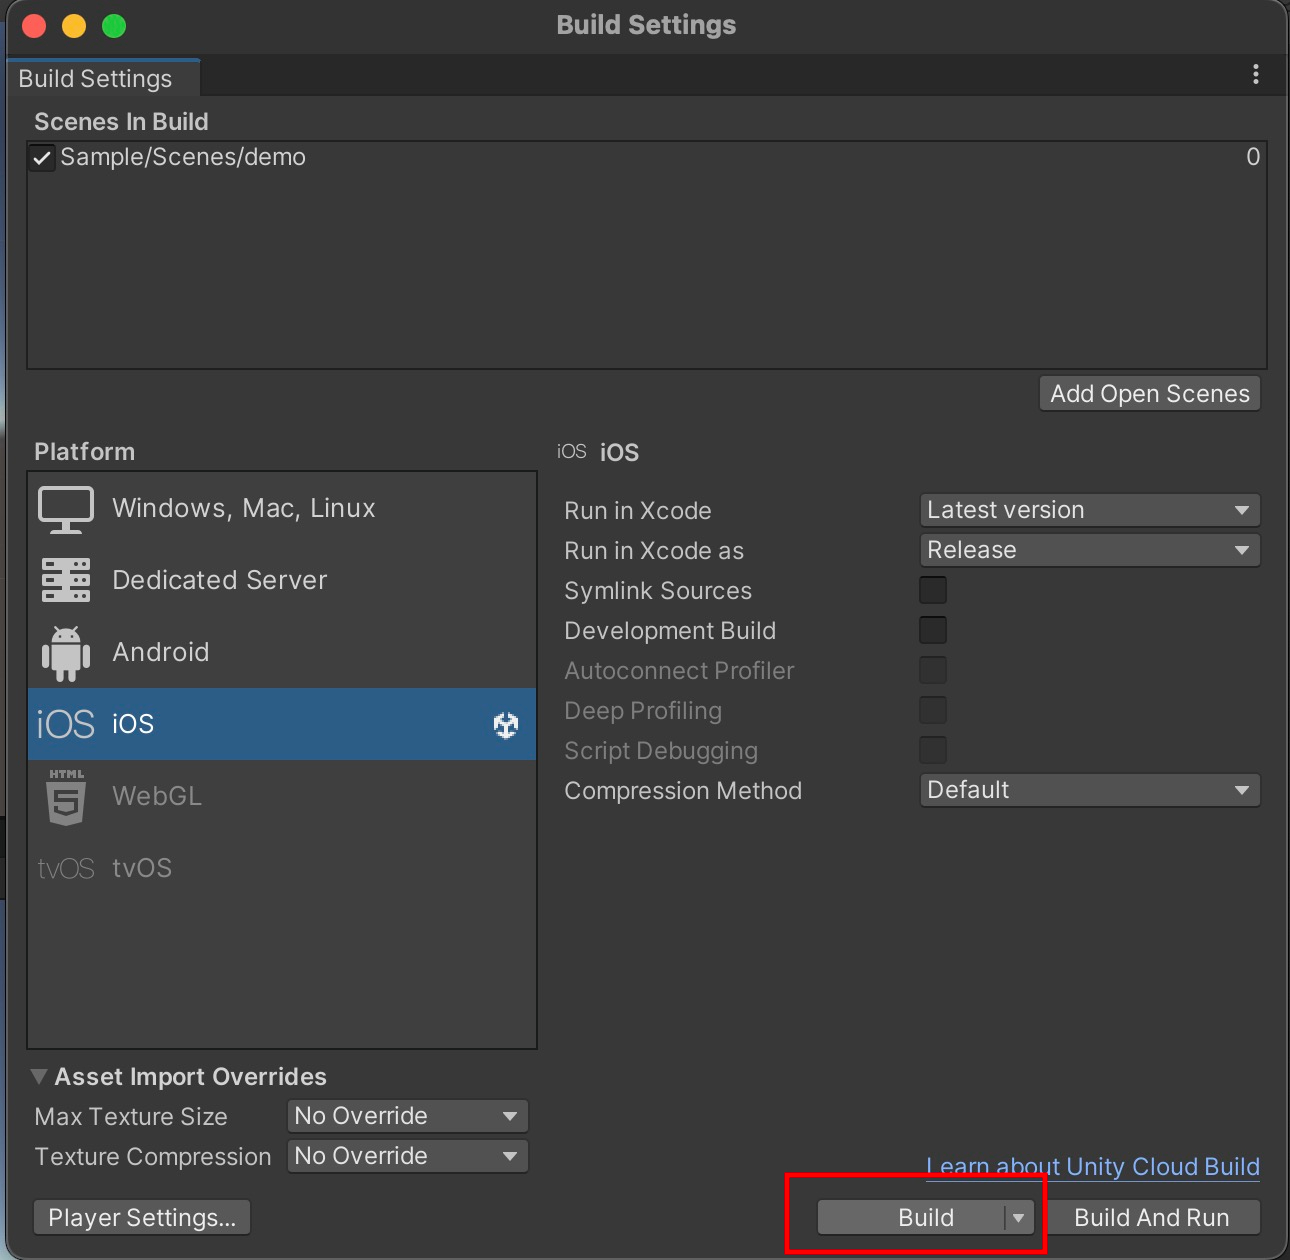This screenshot has height=1260, width=1290.
Task: Uncheck the Sample/Scenes/demo scene
Action: 41,157
